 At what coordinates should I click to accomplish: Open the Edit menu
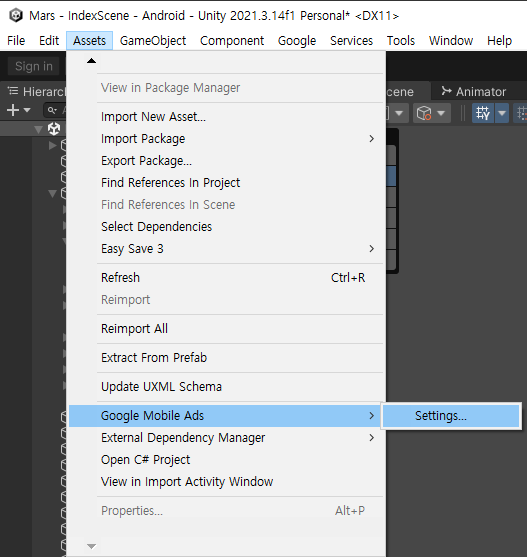[x=49, y=41]
